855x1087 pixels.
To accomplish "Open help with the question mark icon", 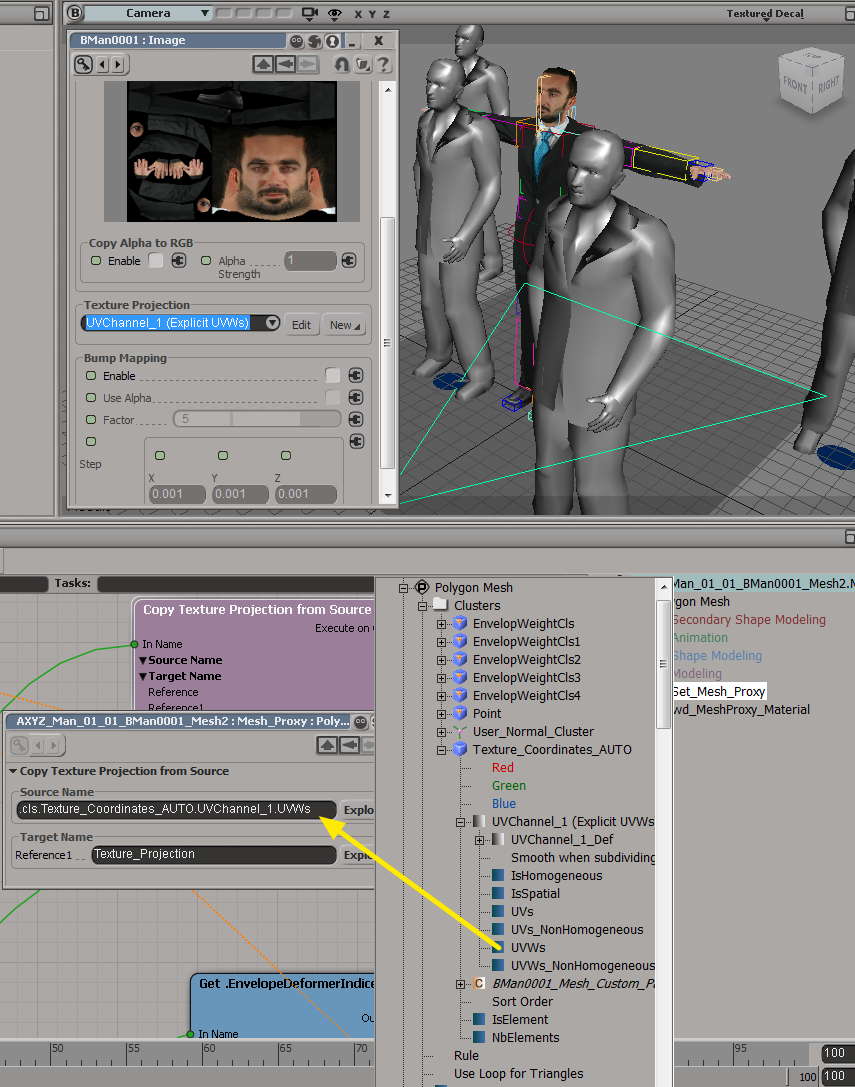I will 383,64.
